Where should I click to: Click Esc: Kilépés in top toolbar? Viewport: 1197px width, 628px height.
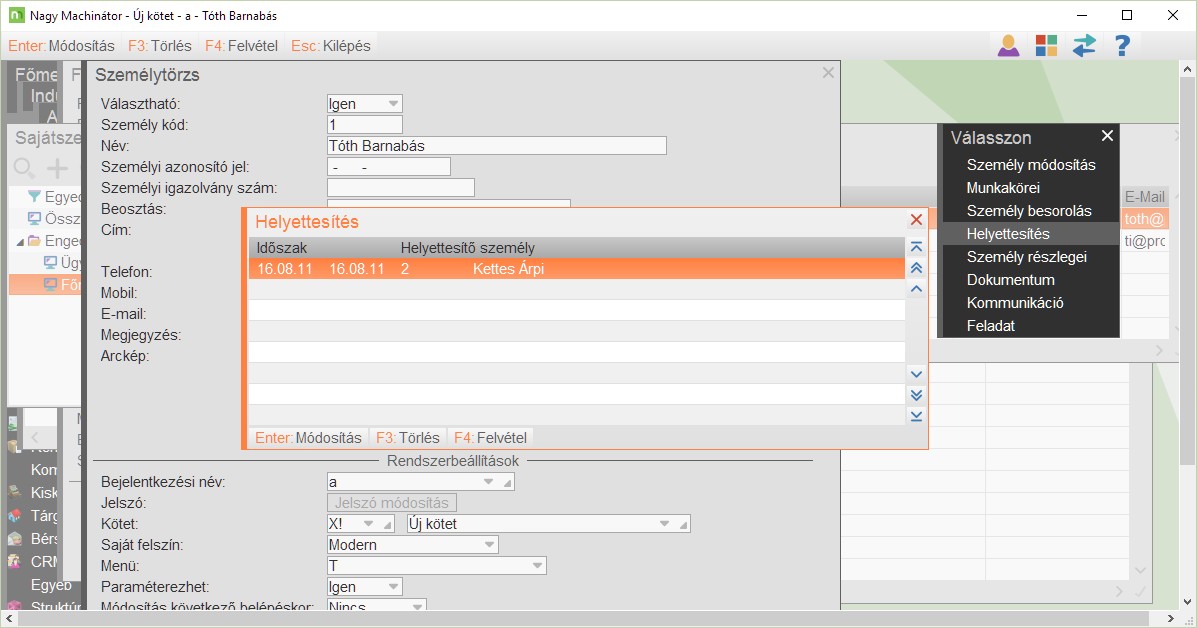pos(331,46)
